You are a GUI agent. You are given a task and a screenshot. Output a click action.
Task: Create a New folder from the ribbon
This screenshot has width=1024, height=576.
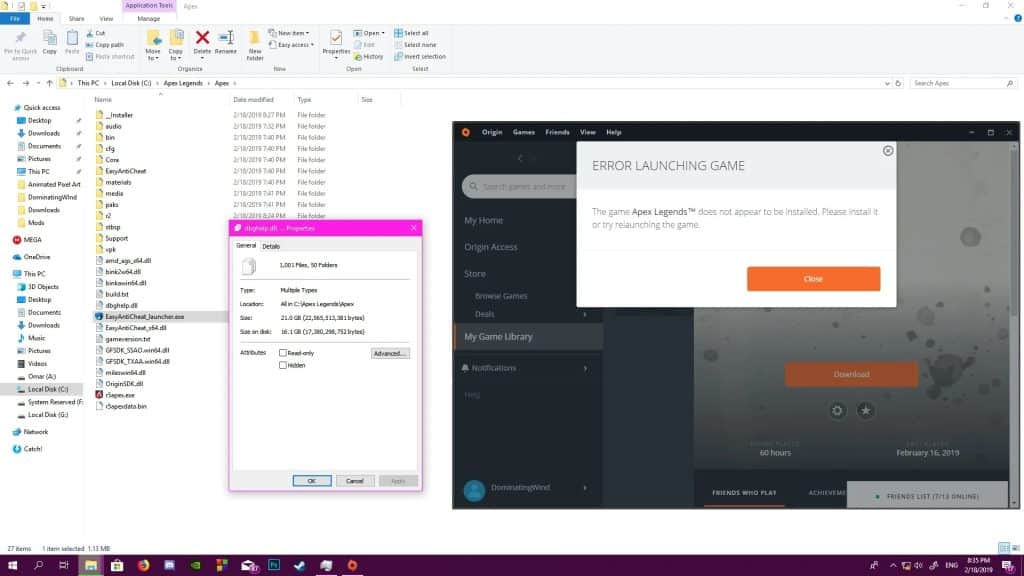(x=255, y=45)
